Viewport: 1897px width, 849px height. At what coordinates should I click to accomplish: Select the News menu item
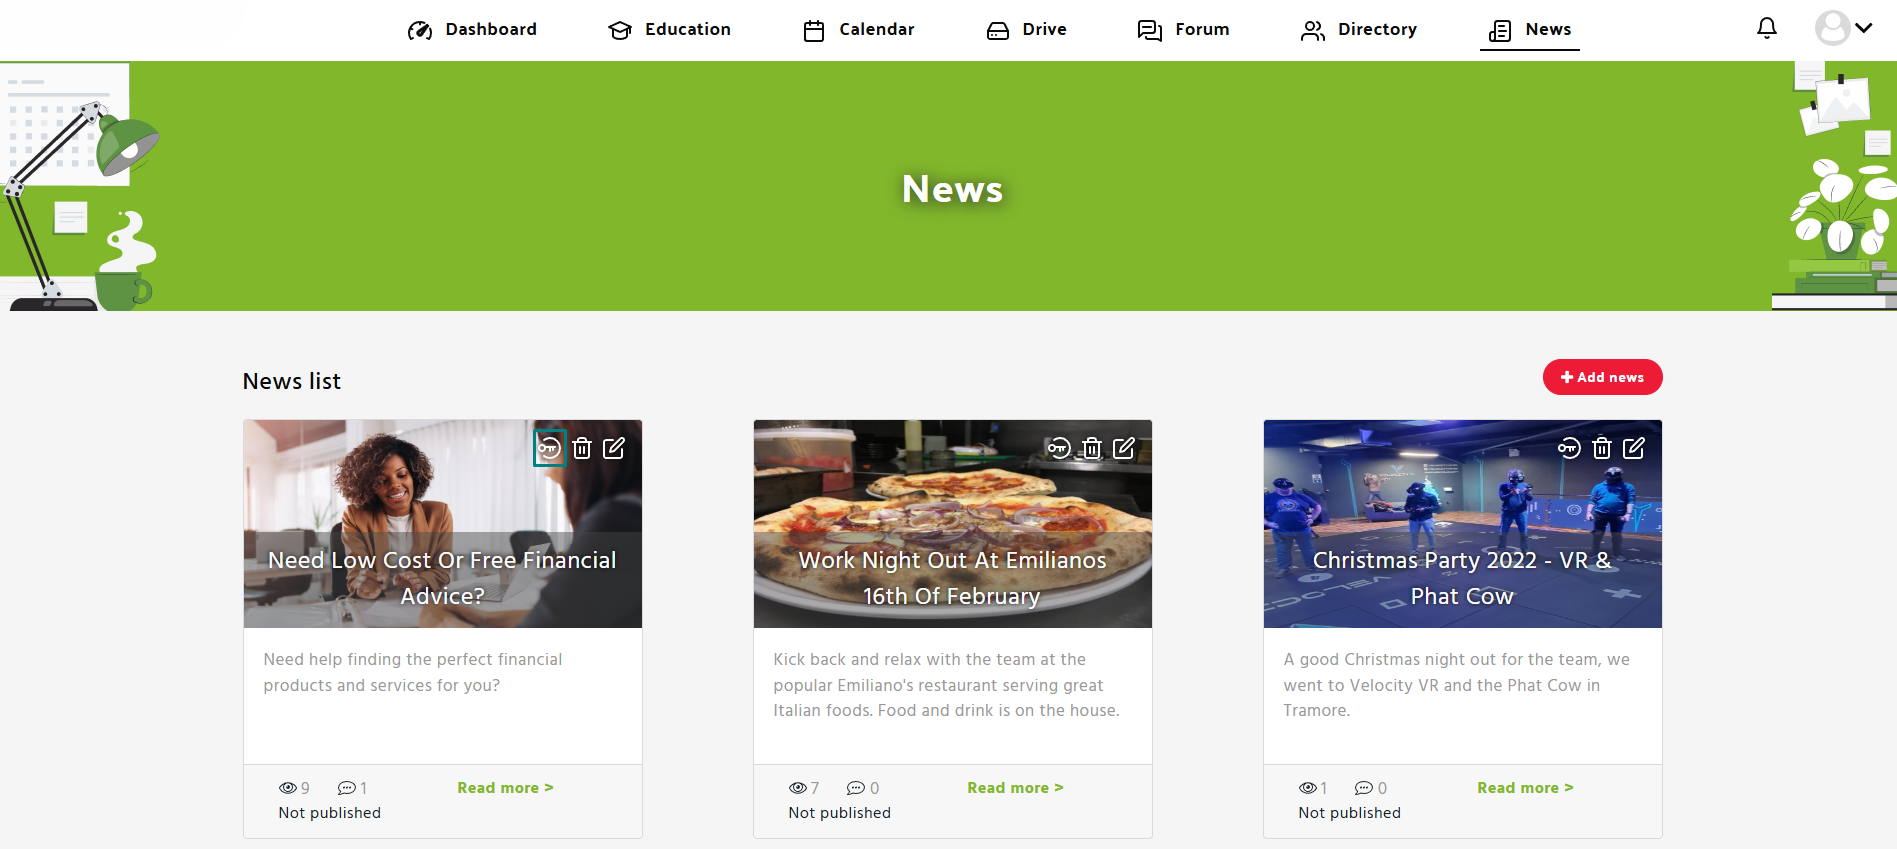pyautogui.click(x=1530, y=30)
